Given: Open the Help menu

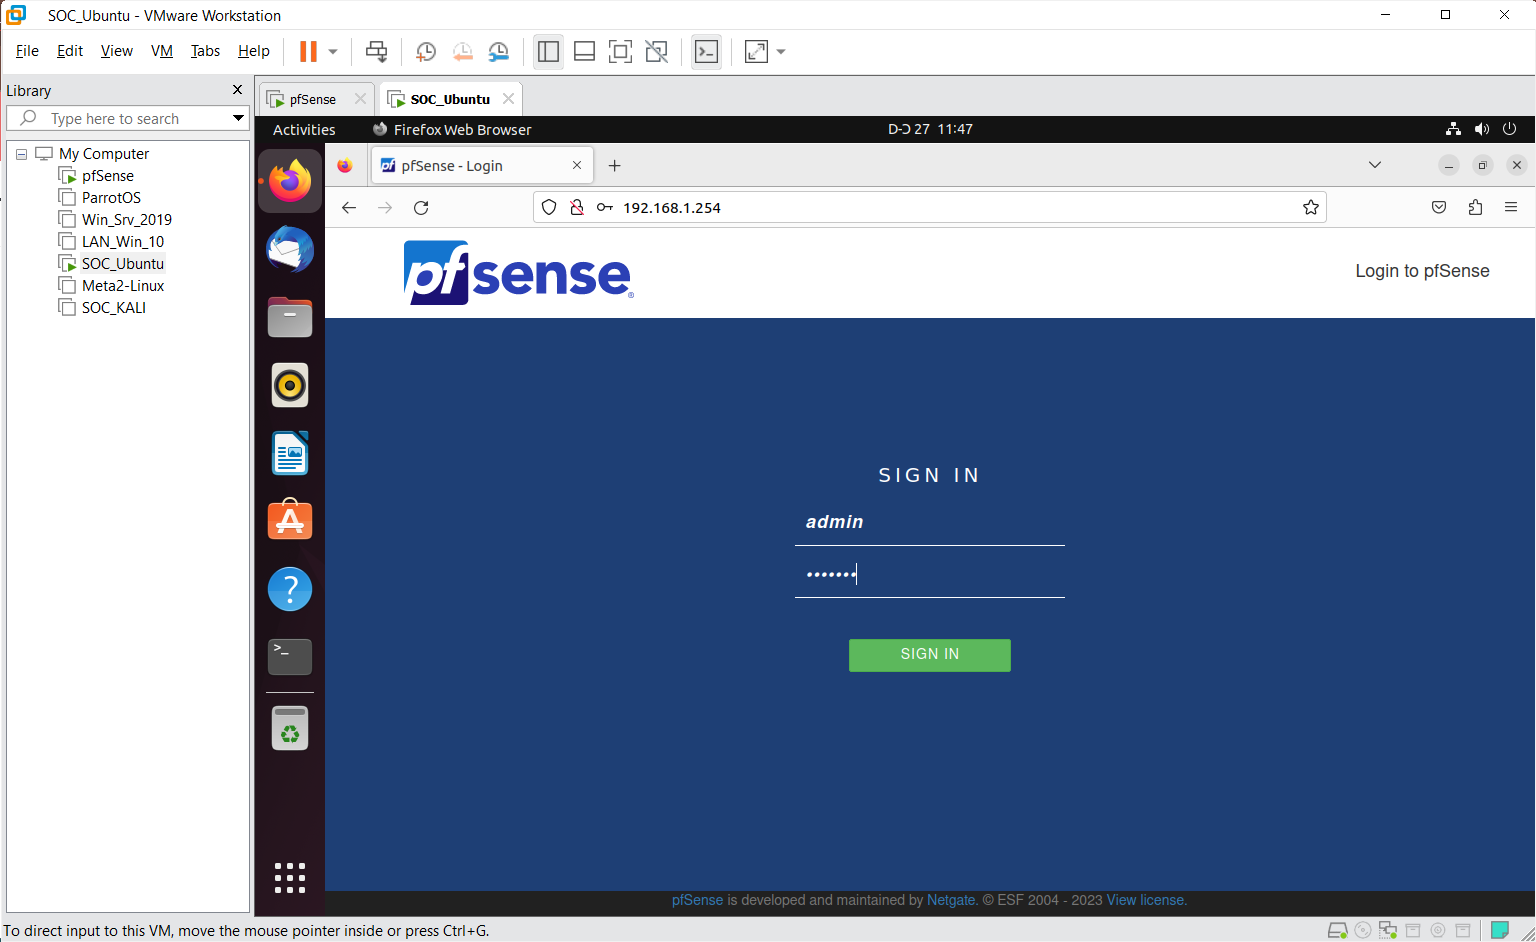Looking at the screenshot, I should click(254, 51).
